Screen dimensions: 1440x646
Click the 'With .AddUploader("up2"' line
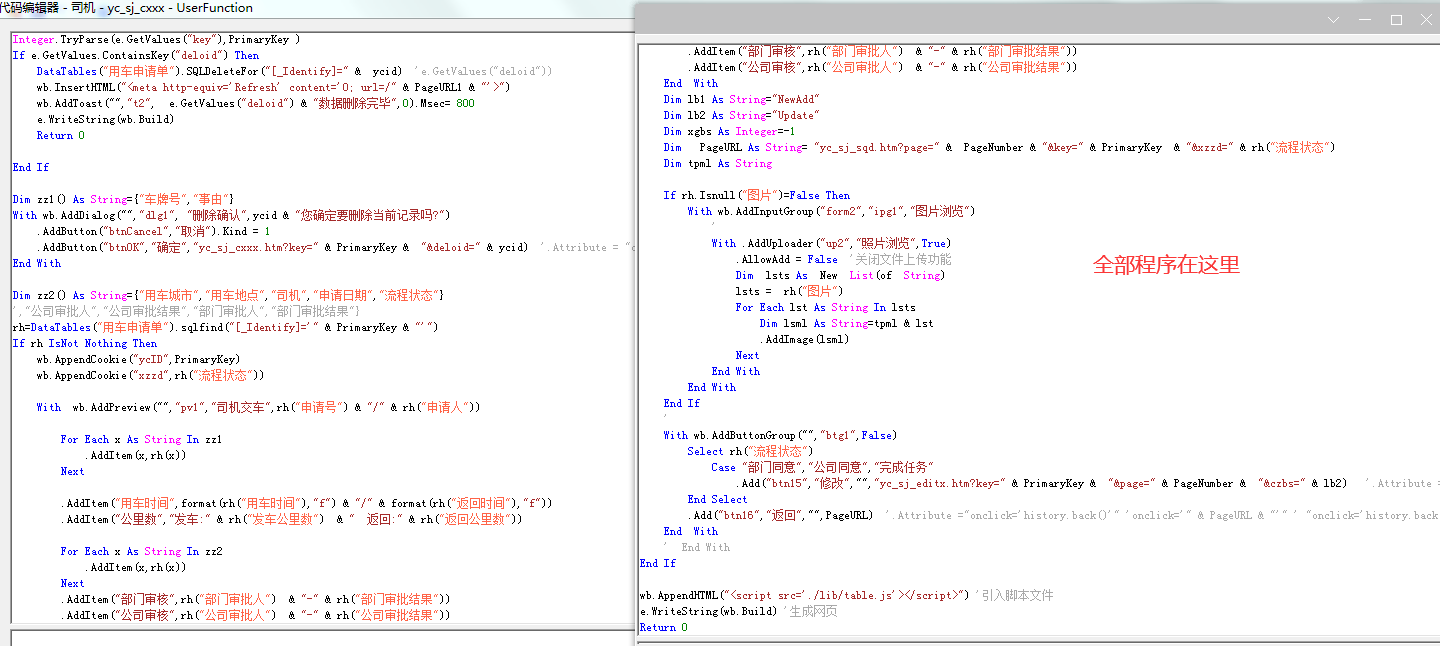831,243
